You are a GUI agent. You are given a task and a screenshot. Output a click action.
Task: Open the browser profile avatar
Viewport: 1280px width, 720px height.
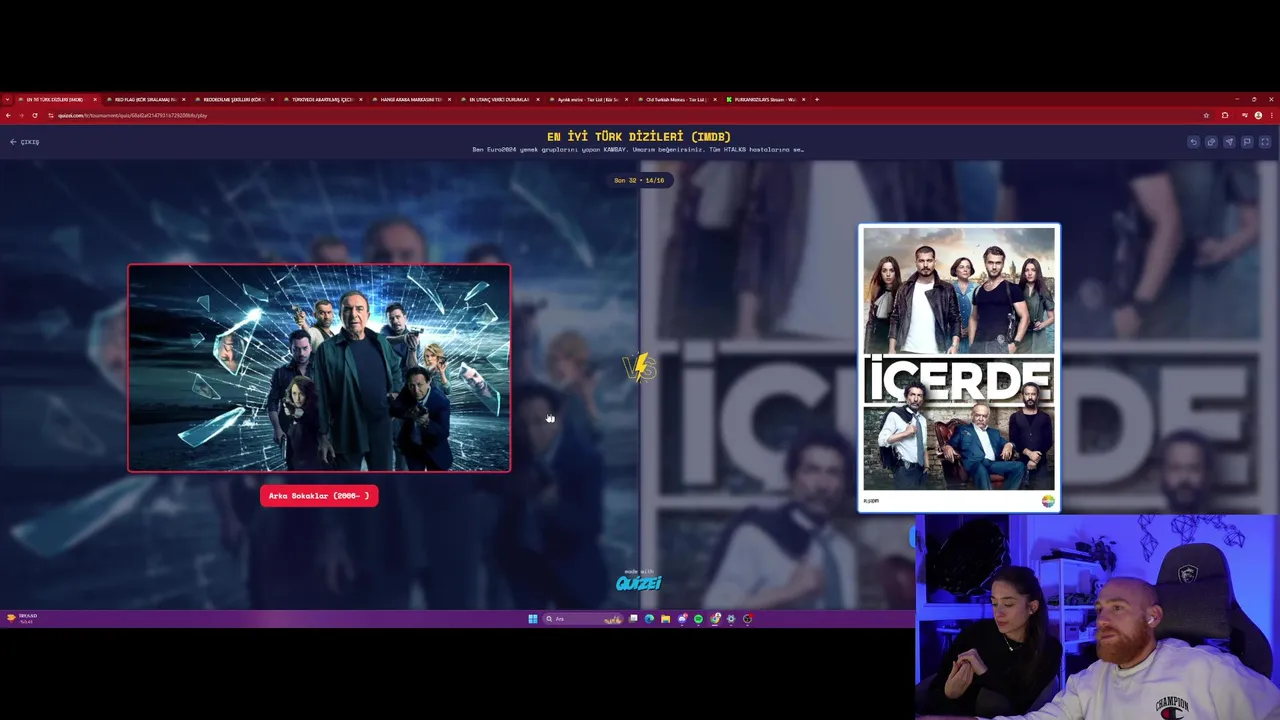tap(1258, 115)
